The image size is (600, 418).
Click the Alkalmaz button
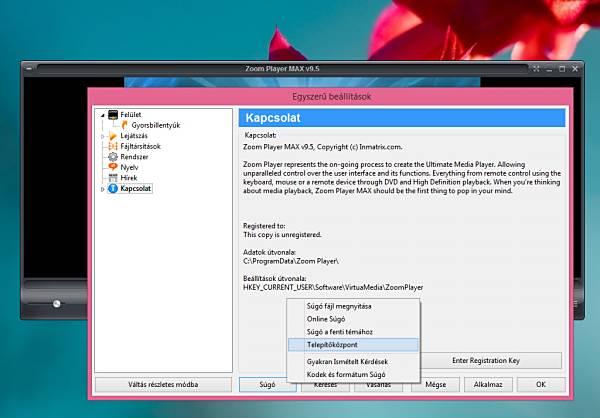pos(488,384)
